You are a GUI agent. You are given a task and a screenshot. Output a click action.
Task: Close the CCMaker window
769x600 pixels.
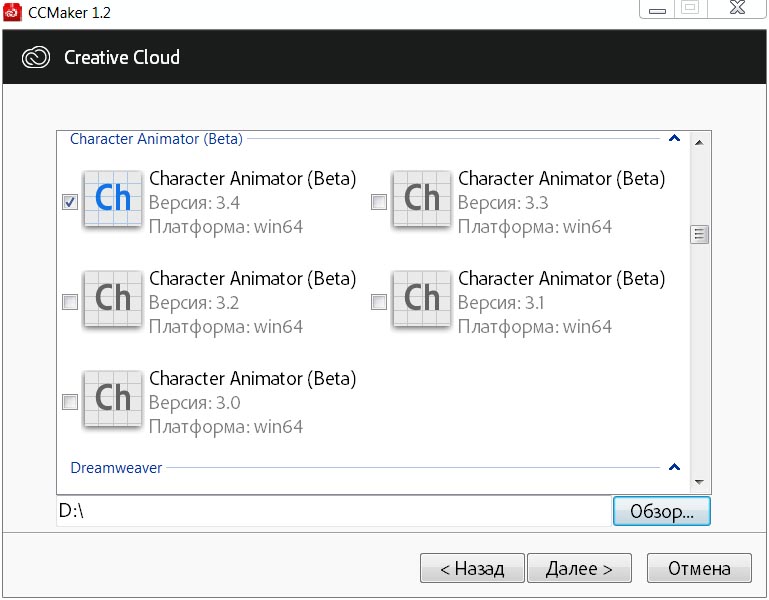click(x=737, y=8)
